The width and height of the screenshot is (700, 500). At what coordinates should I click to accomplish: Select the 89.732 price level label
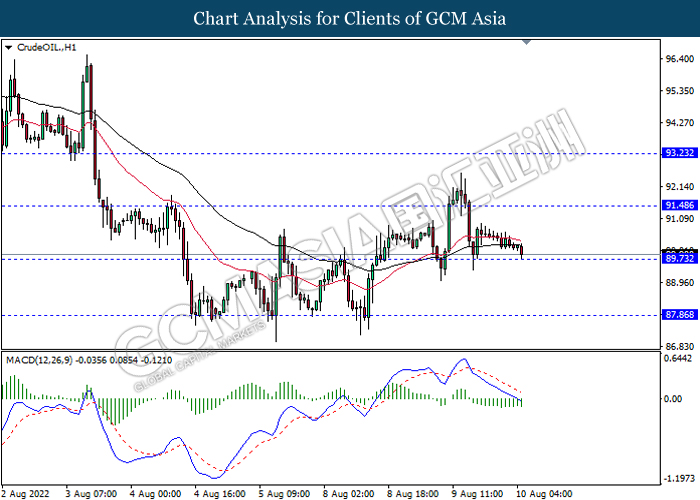click(680, 258)
